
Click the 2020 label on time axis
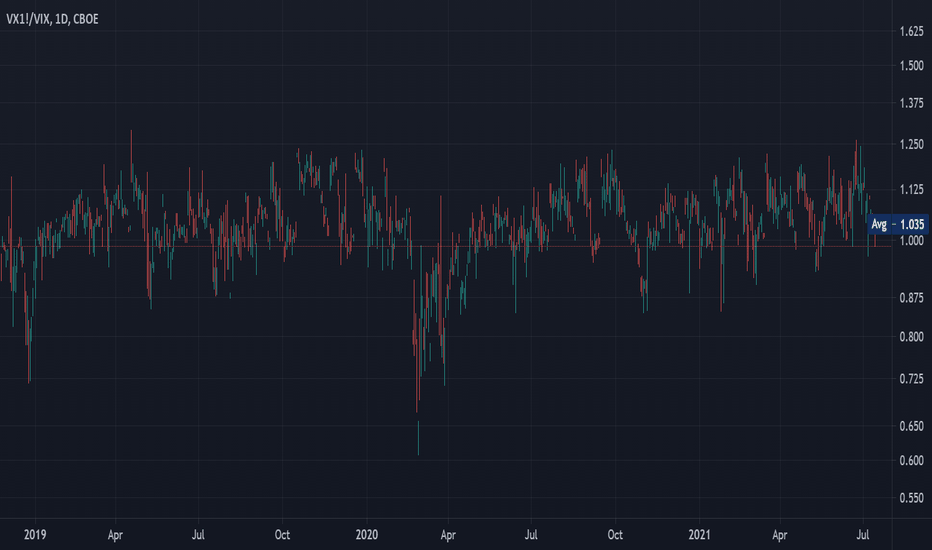[x=367, y=535]
